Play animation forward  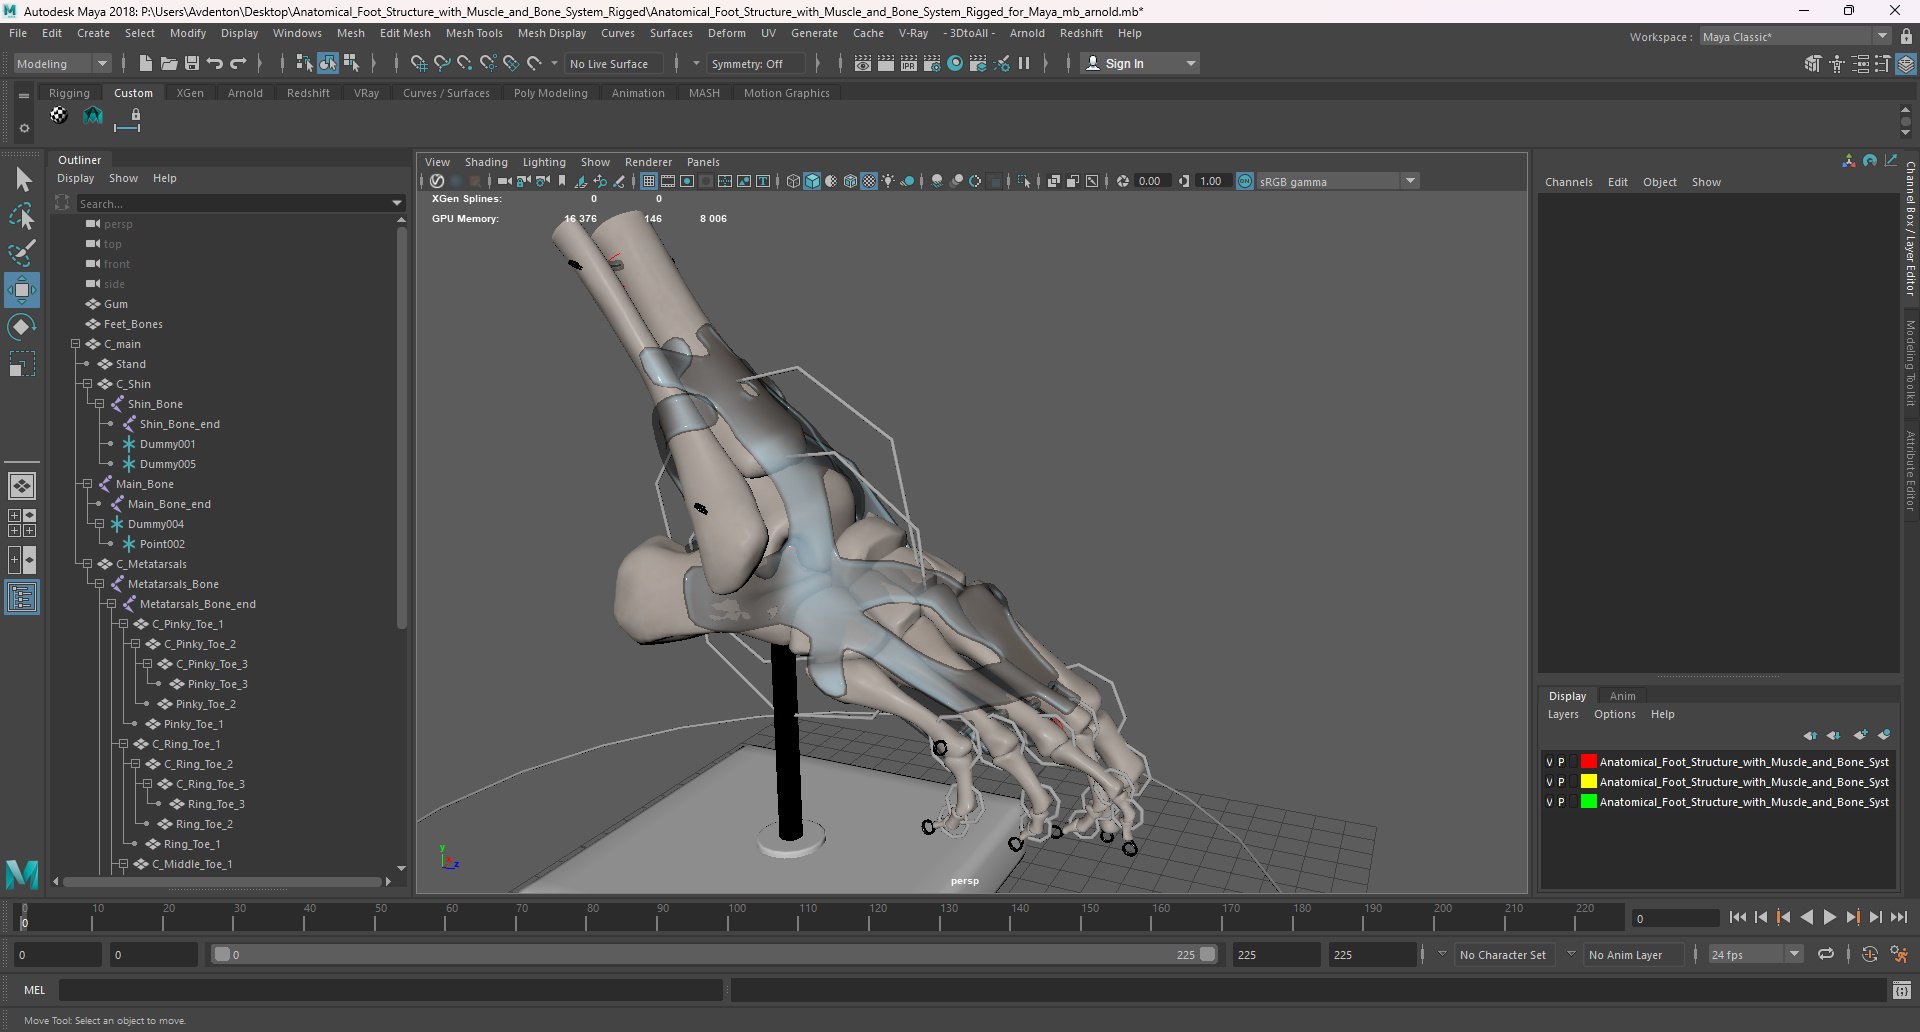coord(1830,917)
